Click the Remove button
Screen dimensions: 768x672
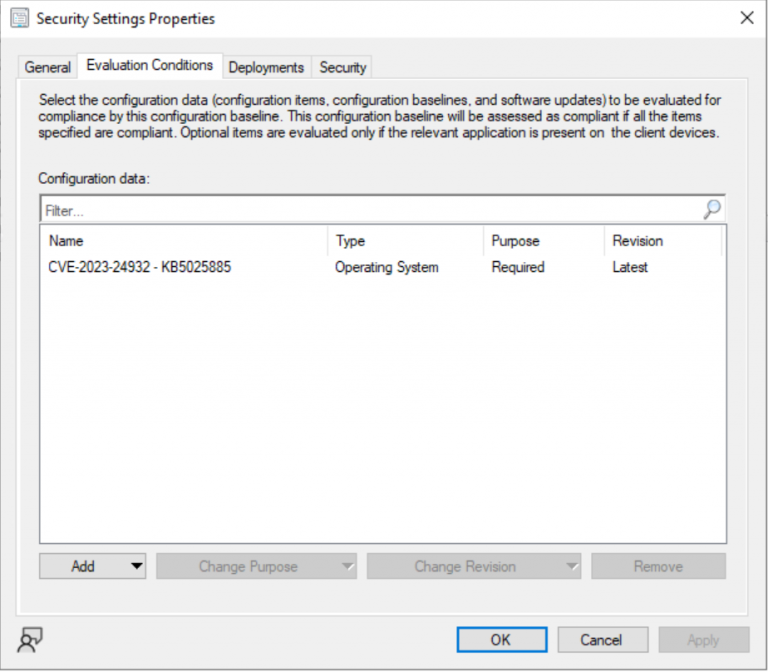659,566
